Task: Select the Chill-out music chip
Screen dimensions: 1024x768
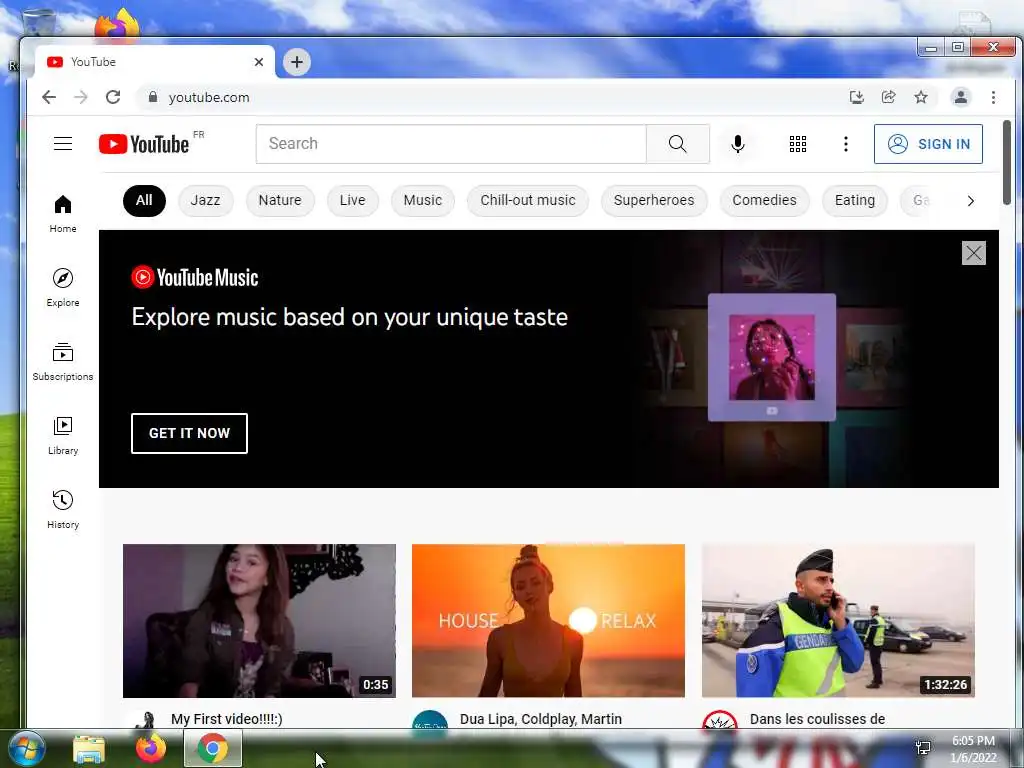Action: (528, 200)
